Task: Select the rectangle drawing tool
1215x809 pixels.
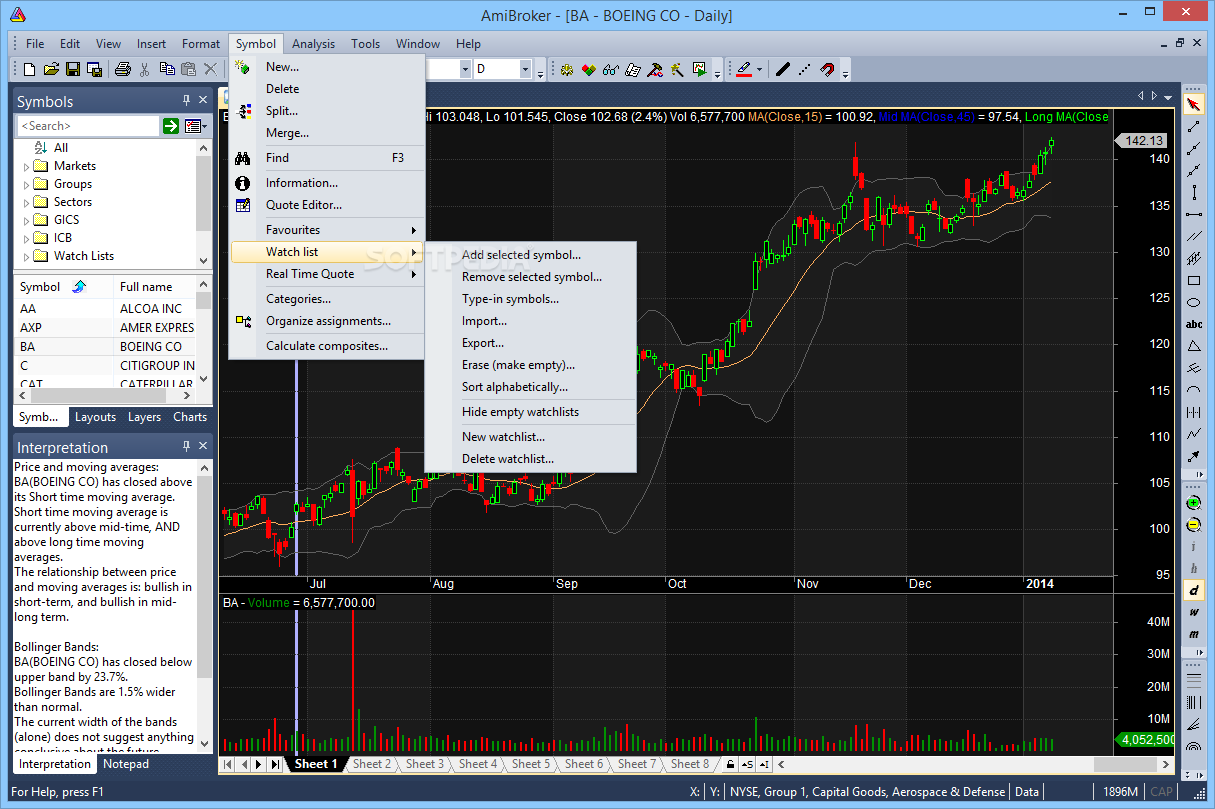Action: pyautogui.click(x=1193, y=281)
